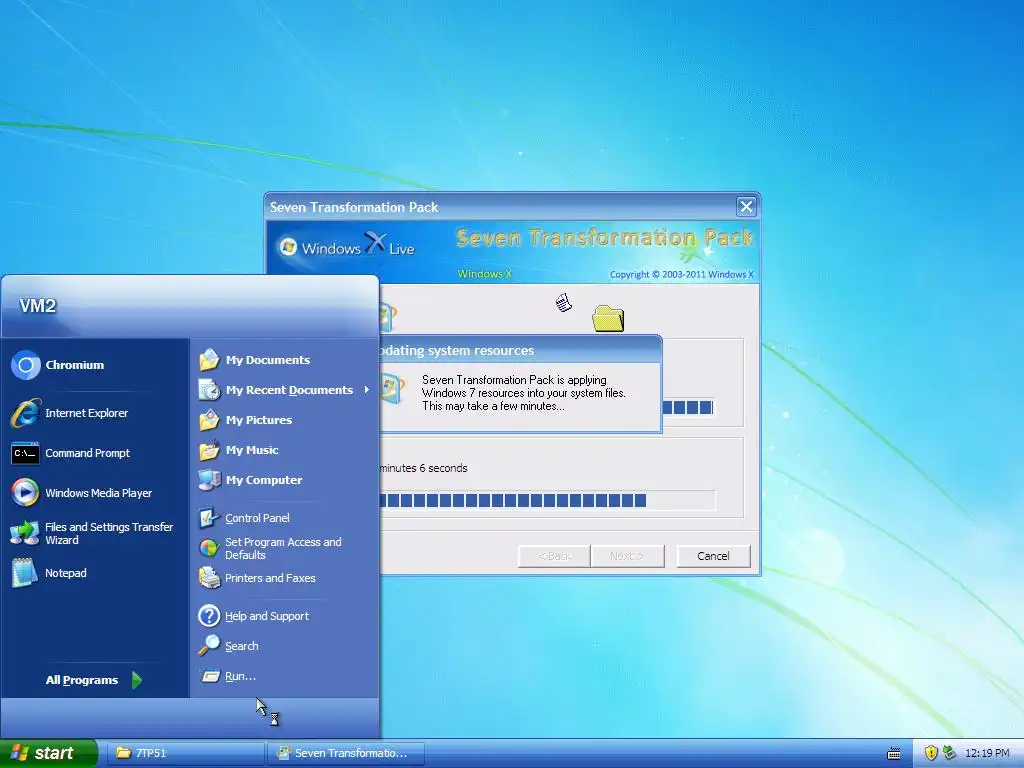Click the Run... icon

[x=210, y=676]
